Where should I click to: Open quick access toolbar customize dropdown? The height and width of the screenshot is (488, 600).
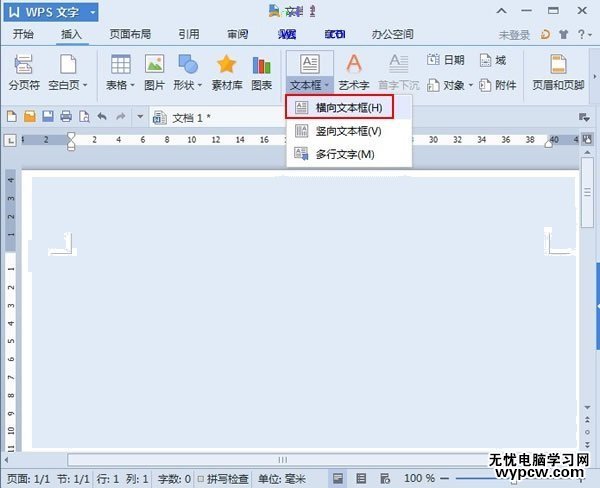pyautogui.click(x=140, y=116)
